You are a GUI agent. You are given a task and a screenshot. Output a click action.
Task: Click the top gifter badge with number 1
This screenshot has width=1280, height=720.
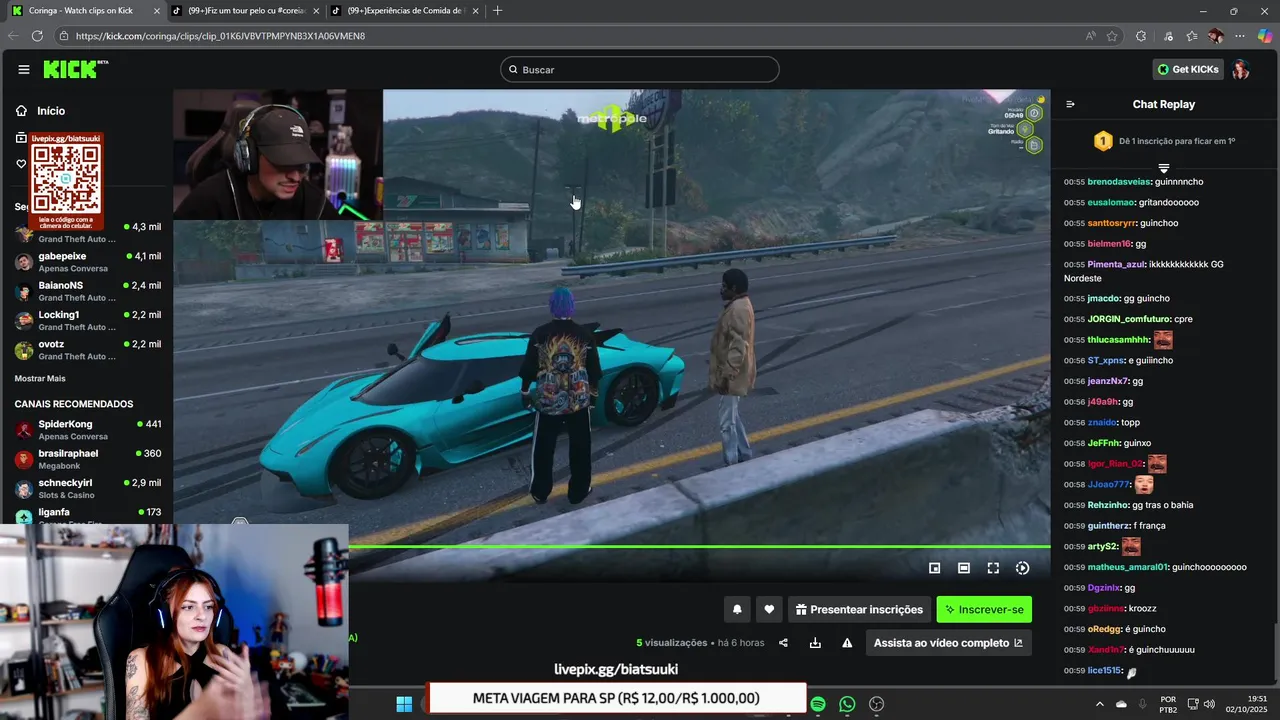[x=1102, y=141]
